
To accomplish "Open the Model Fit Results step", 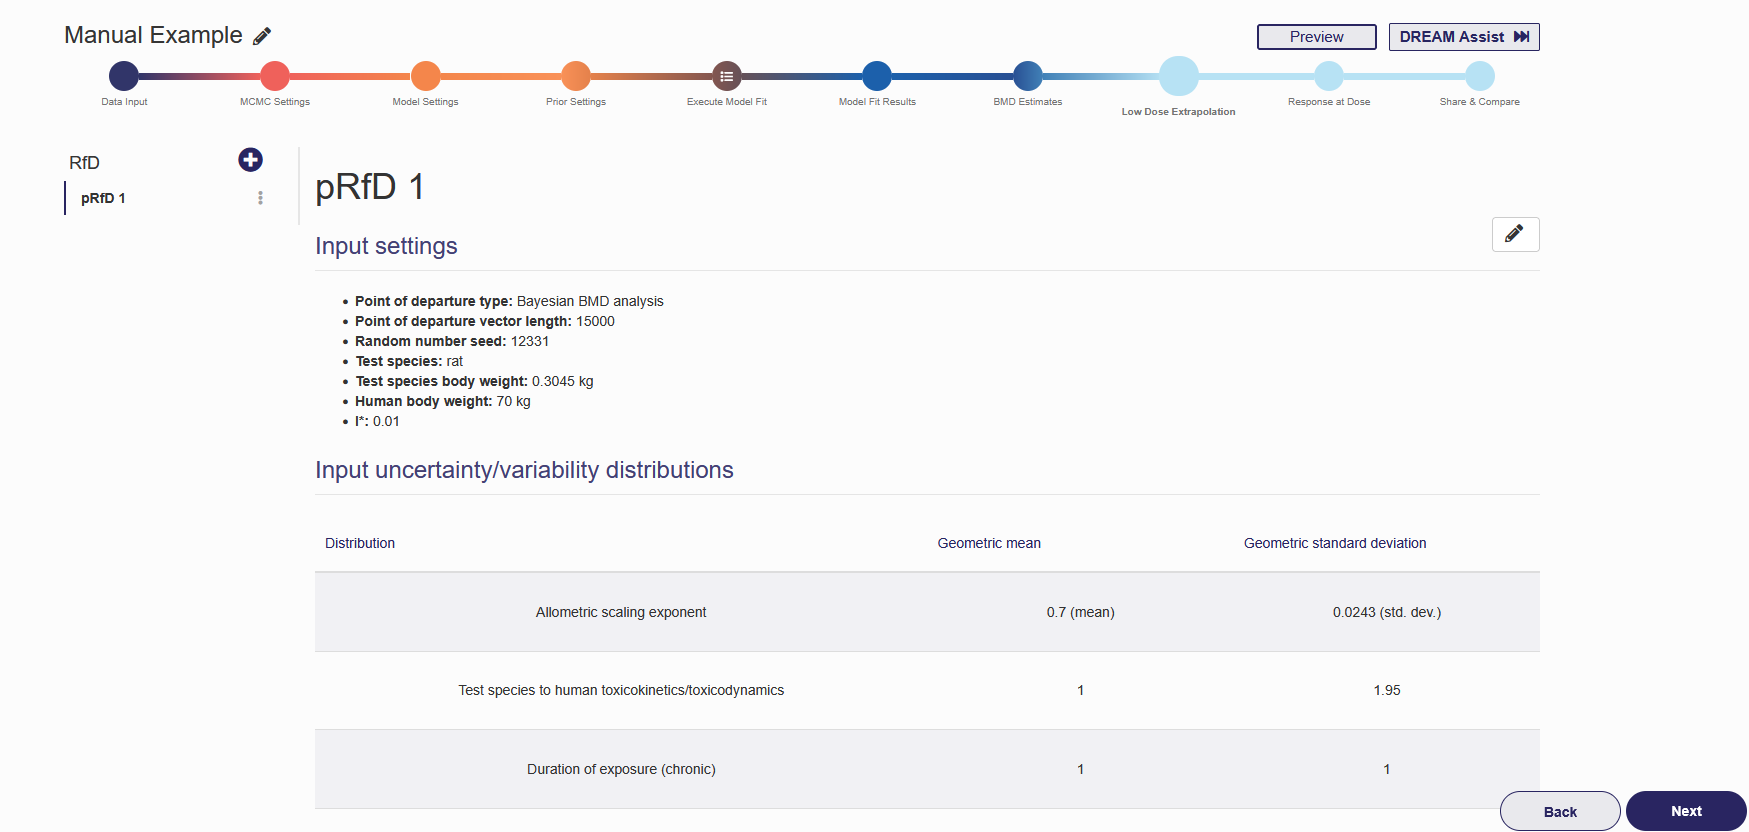I will pos(877,76).
